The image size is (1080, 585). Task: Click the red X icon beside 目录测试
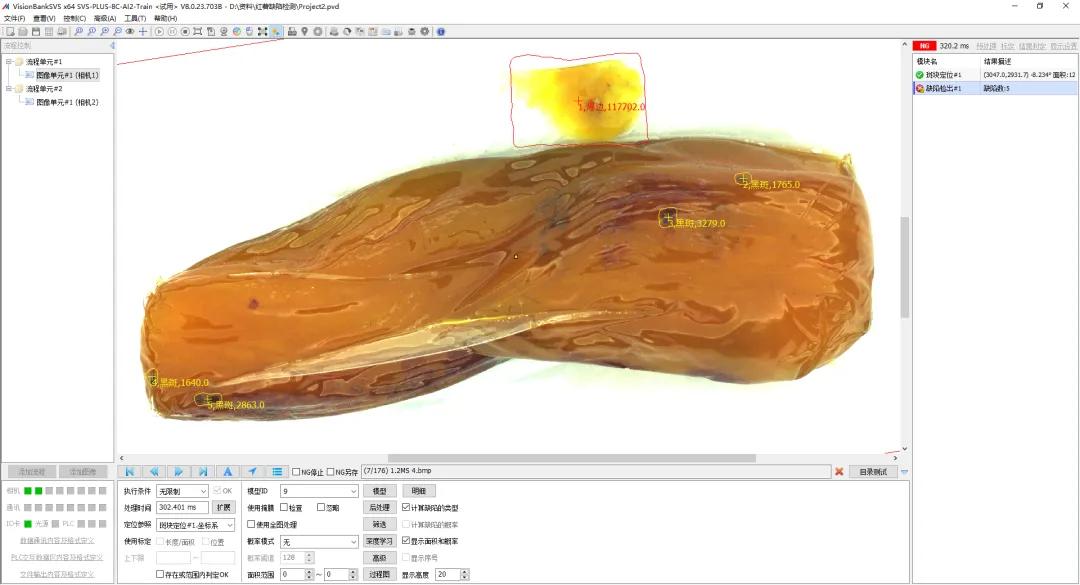pyautogui.click(x=839, y=472)
